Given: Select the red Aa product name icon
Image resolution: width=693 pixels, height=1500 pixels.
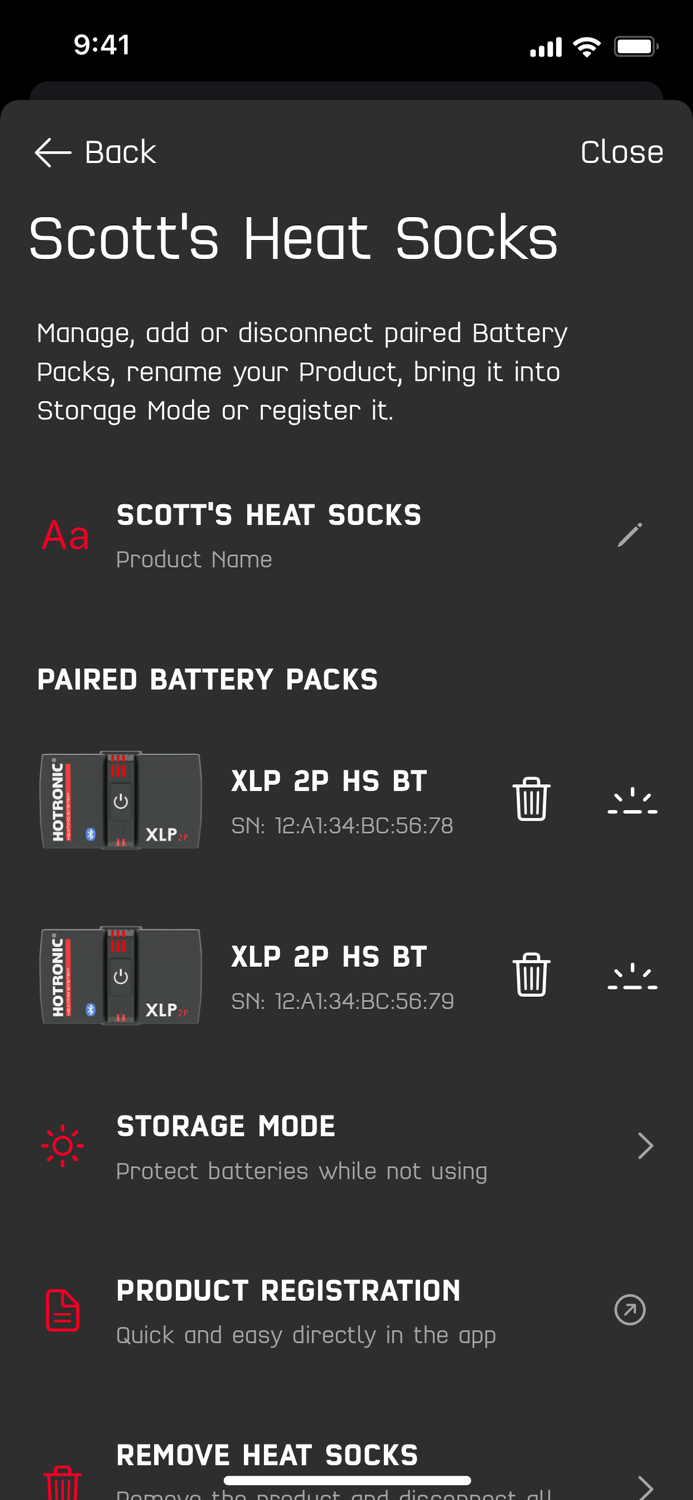Looking at the screenshot, I should pos(63,535).
